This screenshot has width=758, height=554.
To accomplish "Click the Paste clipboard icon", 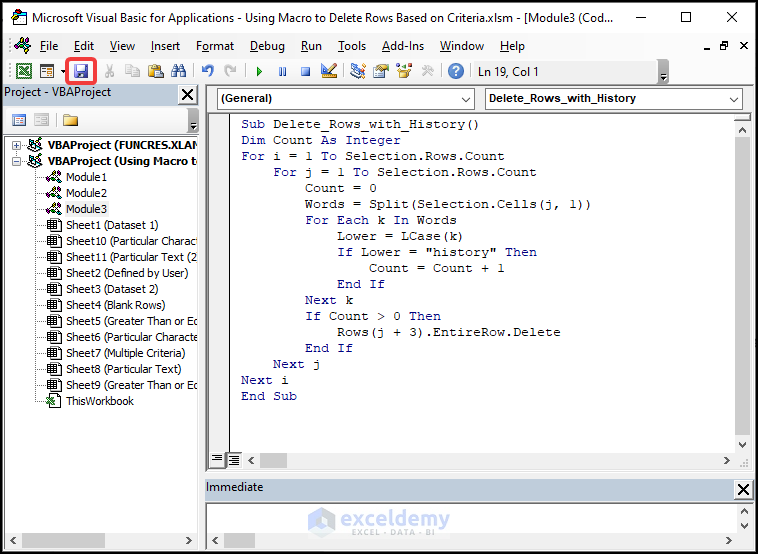I will click(155, 72).
